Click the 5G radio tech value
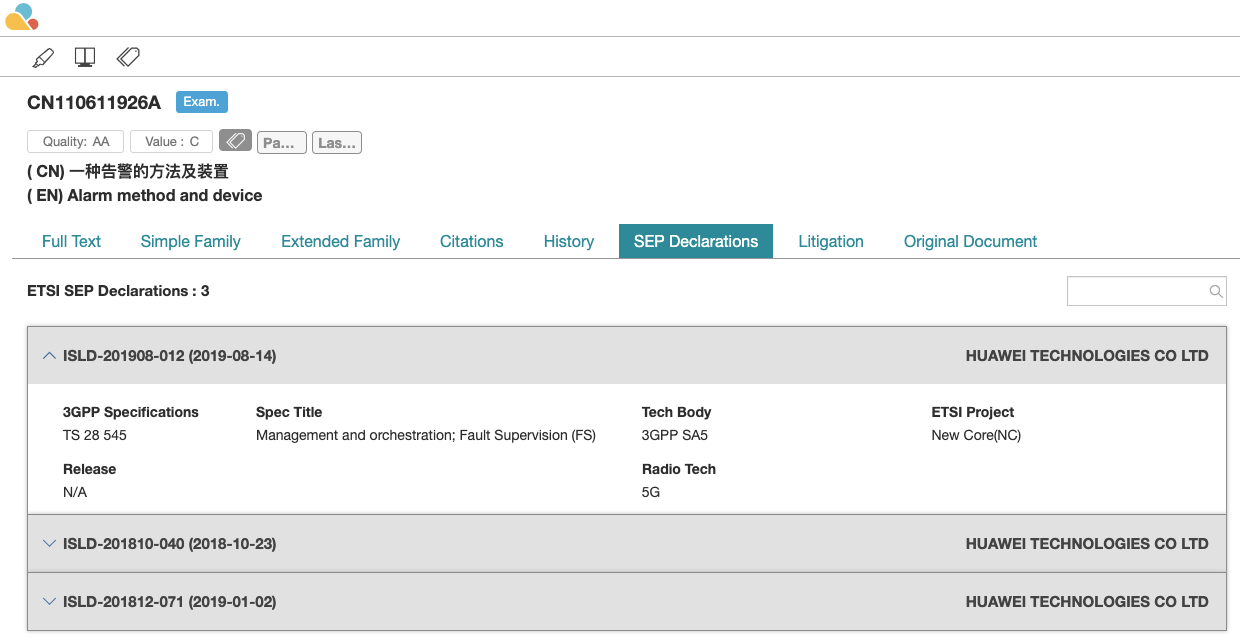 click(651, 492)
